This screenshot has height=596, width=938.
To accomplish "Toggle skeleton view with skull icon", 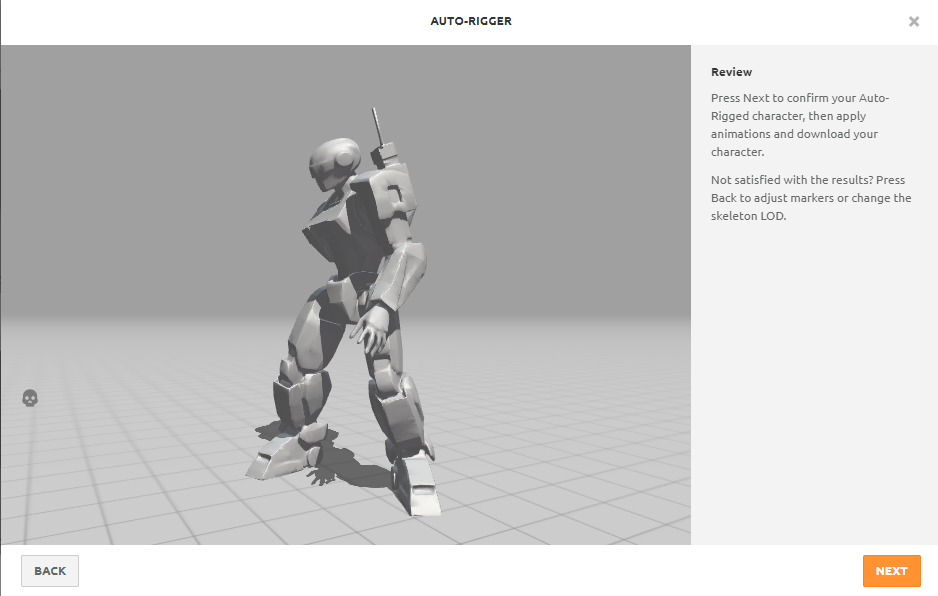I will coord(30,398).
